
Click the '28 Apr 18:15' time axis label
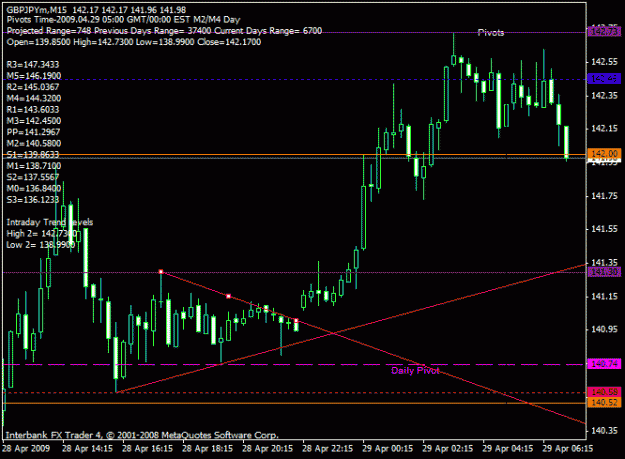click(208, 449)
